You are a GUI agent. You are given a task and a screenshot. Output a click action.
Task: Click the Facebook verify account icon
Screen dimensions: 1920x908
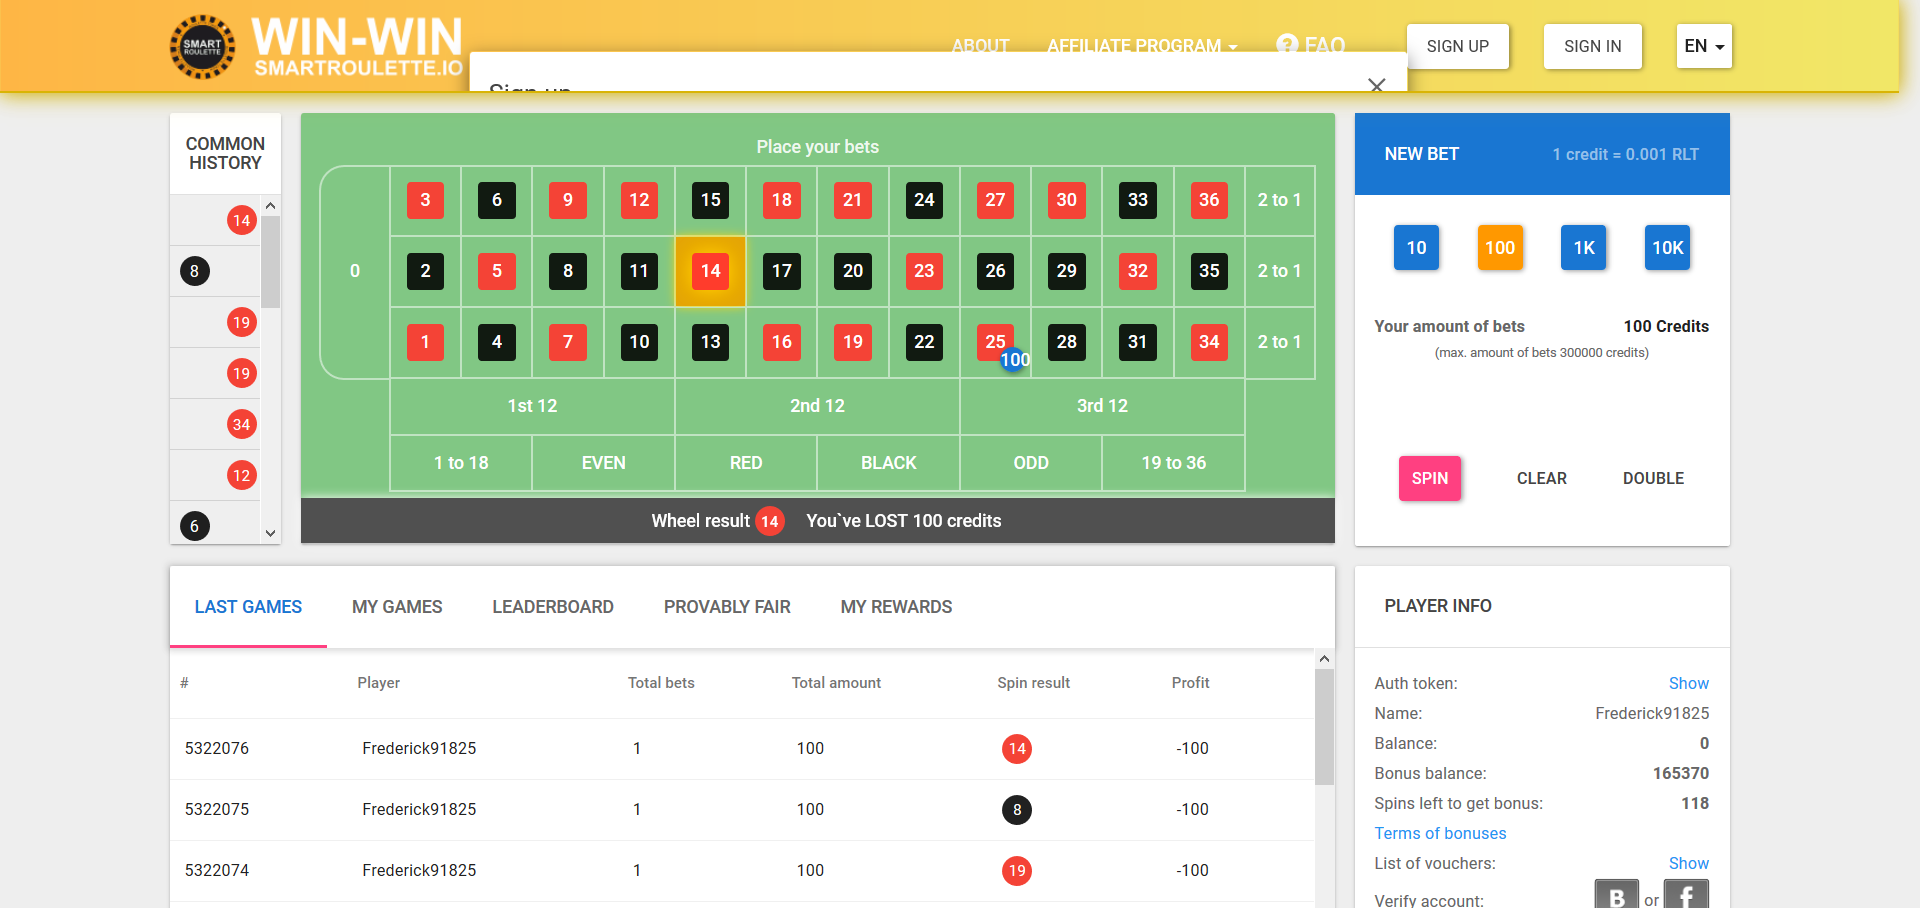click(1686, 896)
